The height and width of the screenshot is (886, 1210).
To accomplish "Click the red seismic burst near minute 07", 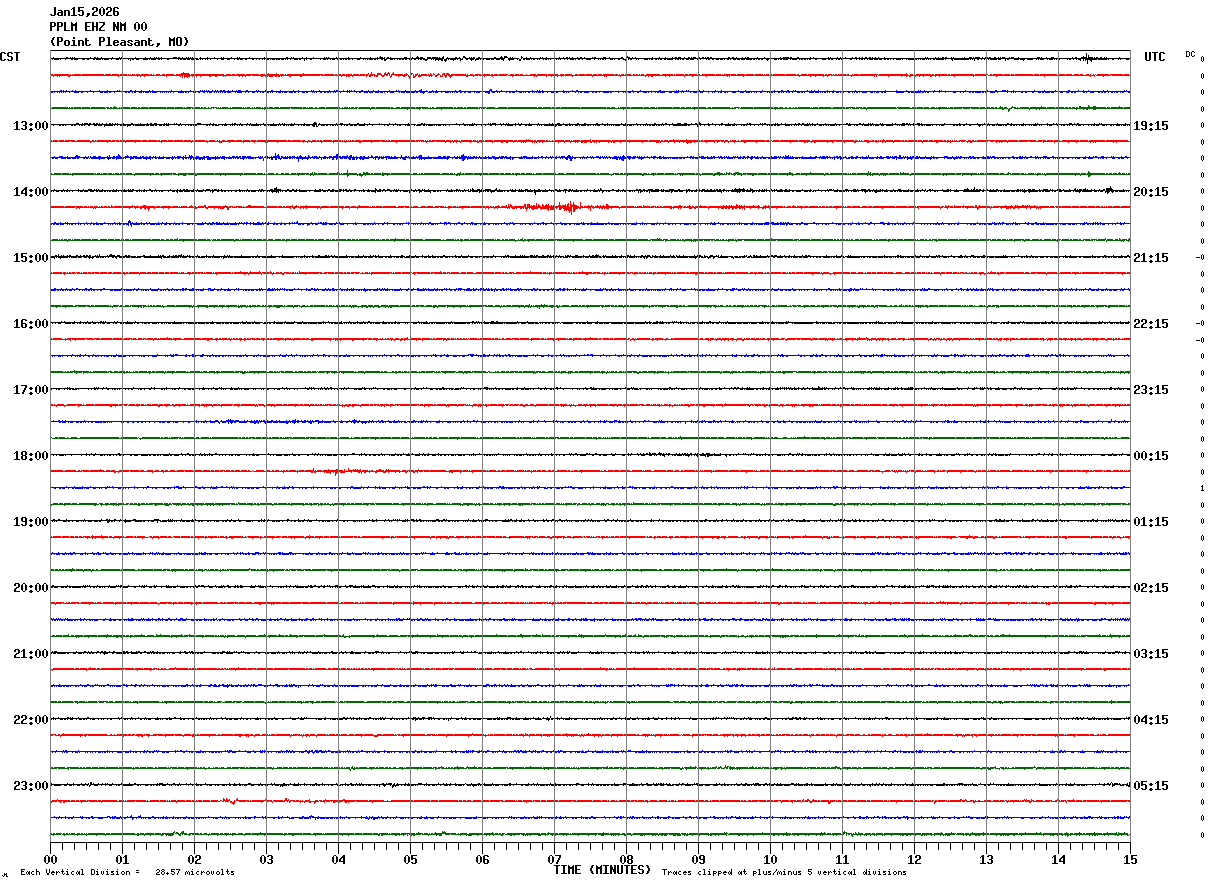I will 560,207.
